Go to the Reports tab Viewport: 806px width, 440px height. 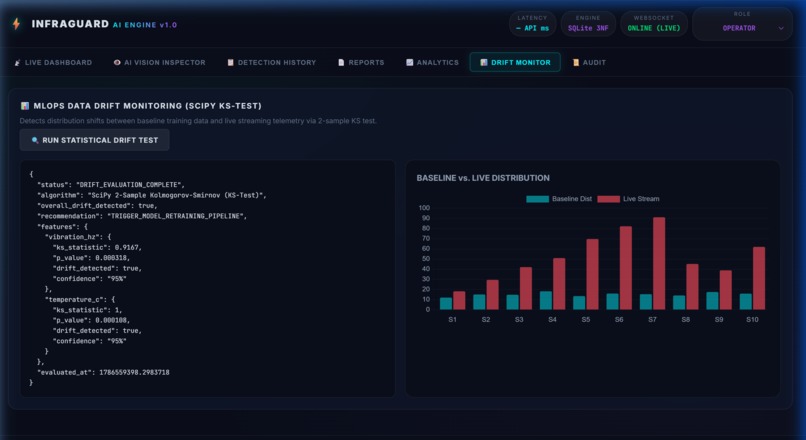361,63
